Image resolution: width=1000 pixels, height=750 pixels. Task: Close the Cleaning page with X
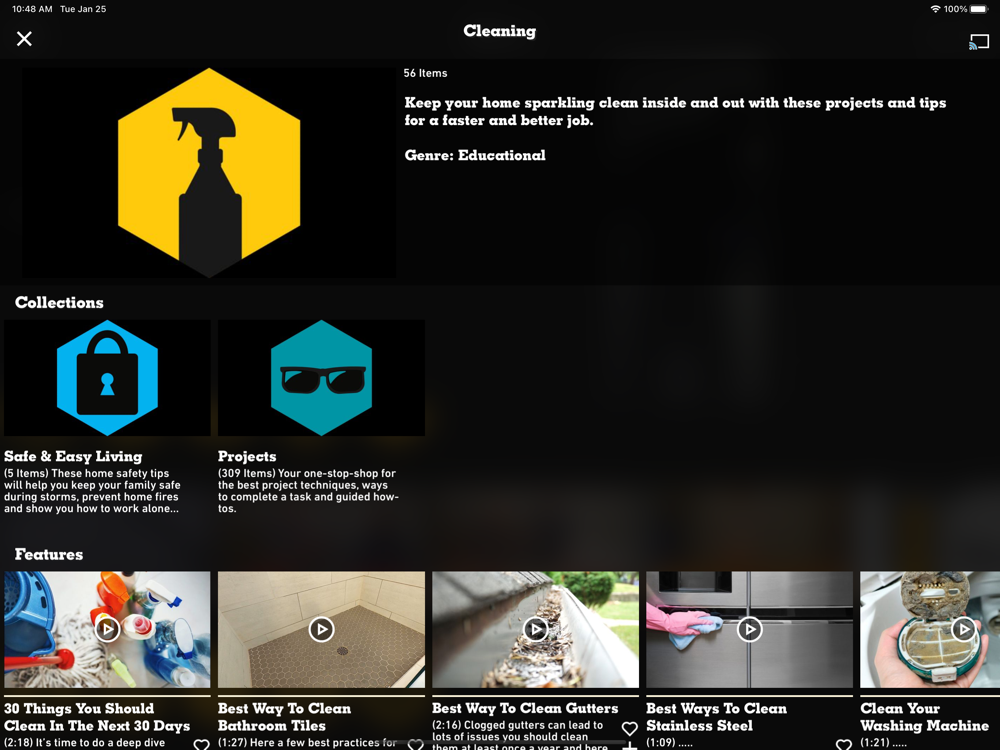(x=24, y=39)
